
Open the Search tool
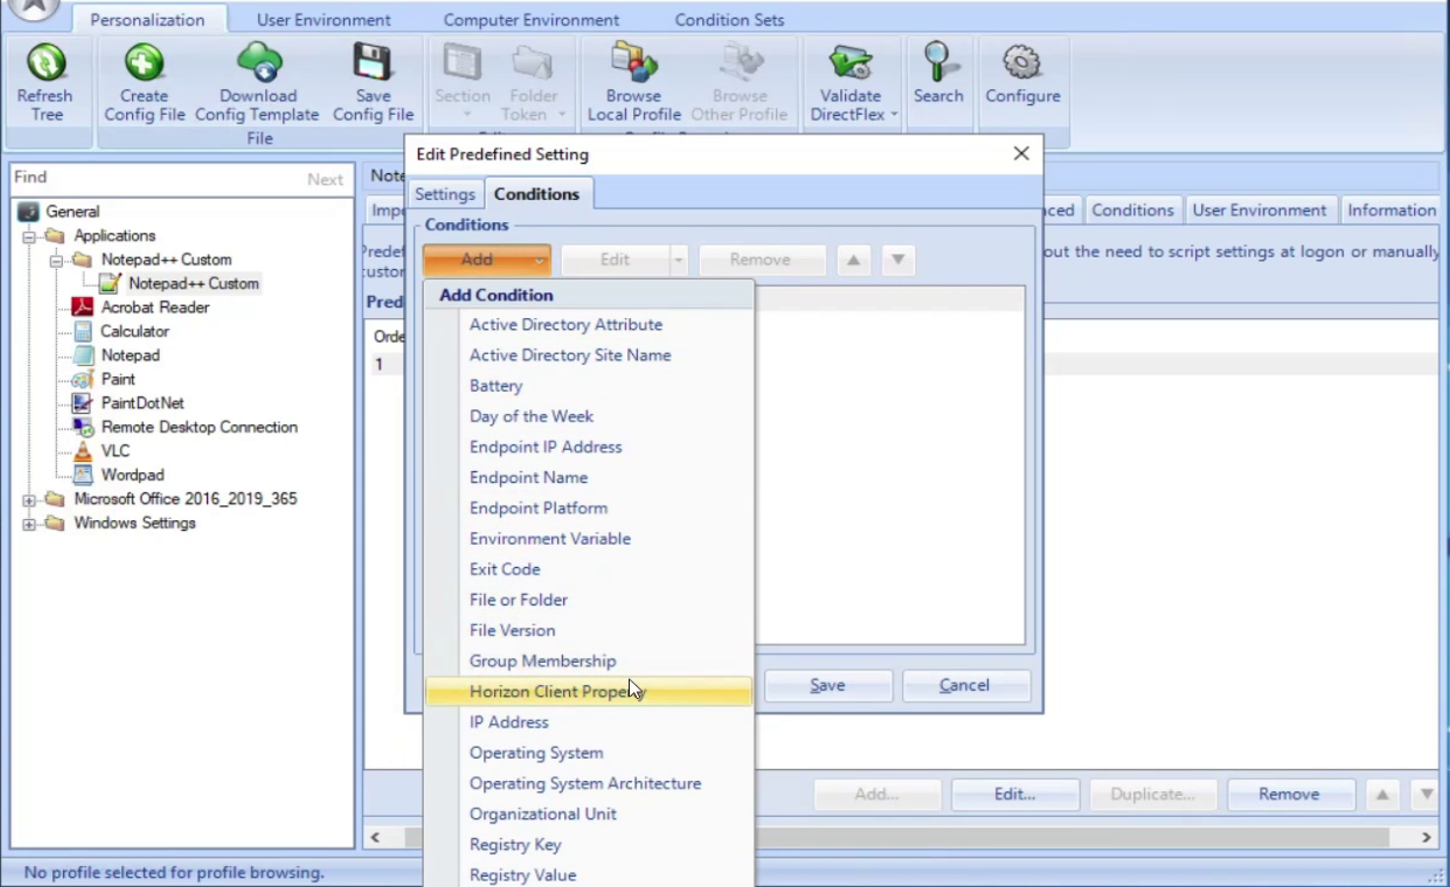coord(936,60)
